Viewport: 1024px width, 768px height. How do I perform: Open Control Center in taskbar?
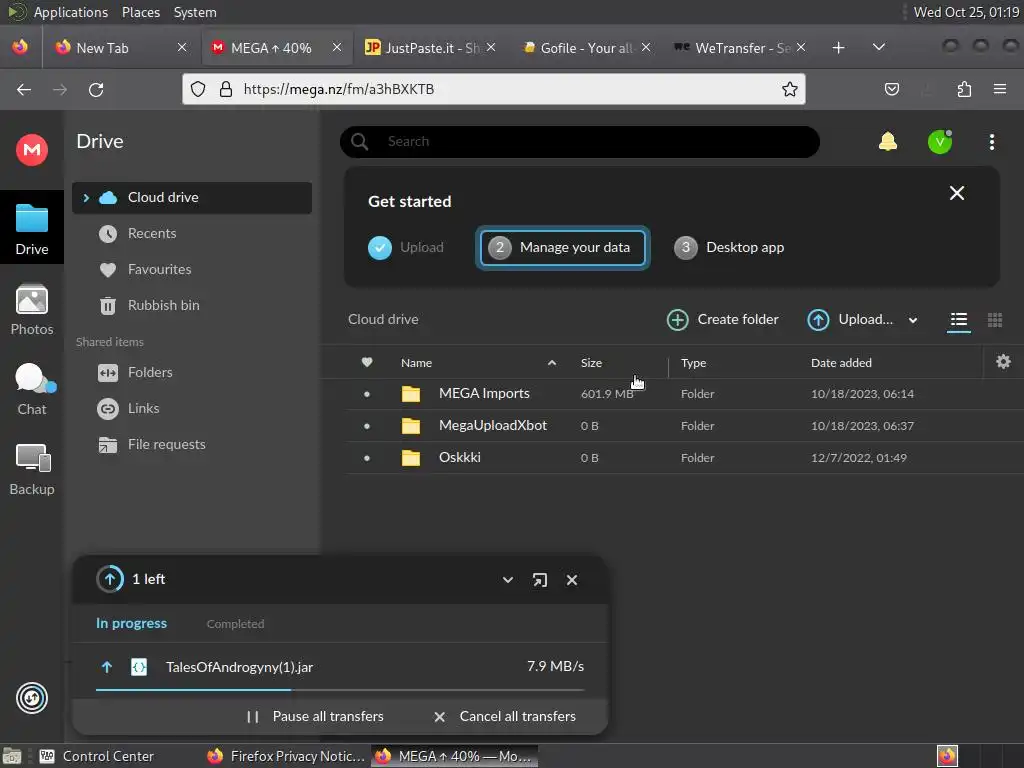tap(98, 756)
